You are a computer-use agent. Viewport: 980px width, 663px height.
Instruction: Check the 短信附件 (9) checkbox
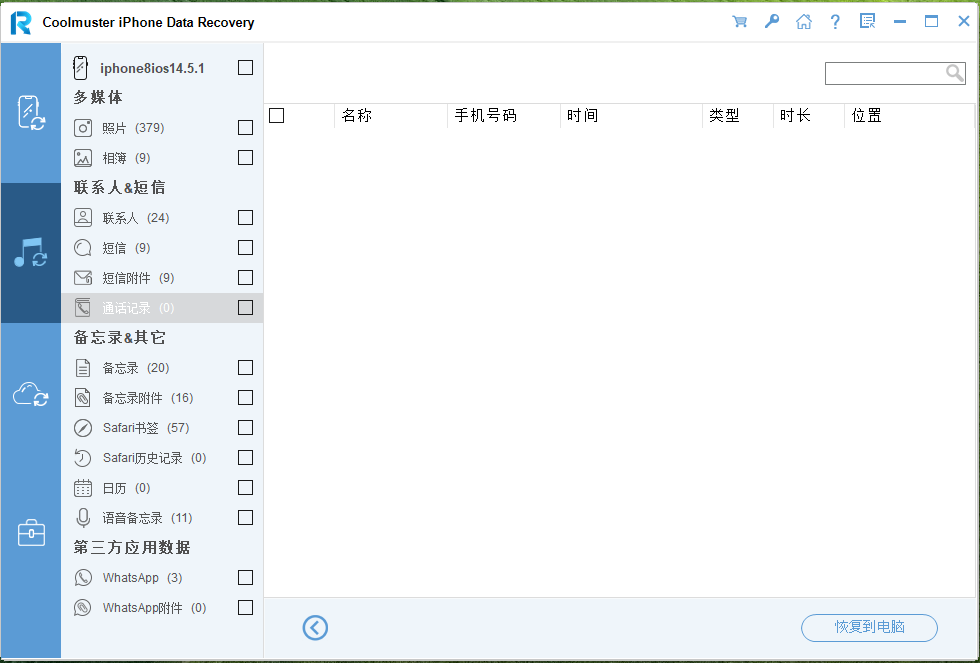pyautogui.click(x=246, y=277)
